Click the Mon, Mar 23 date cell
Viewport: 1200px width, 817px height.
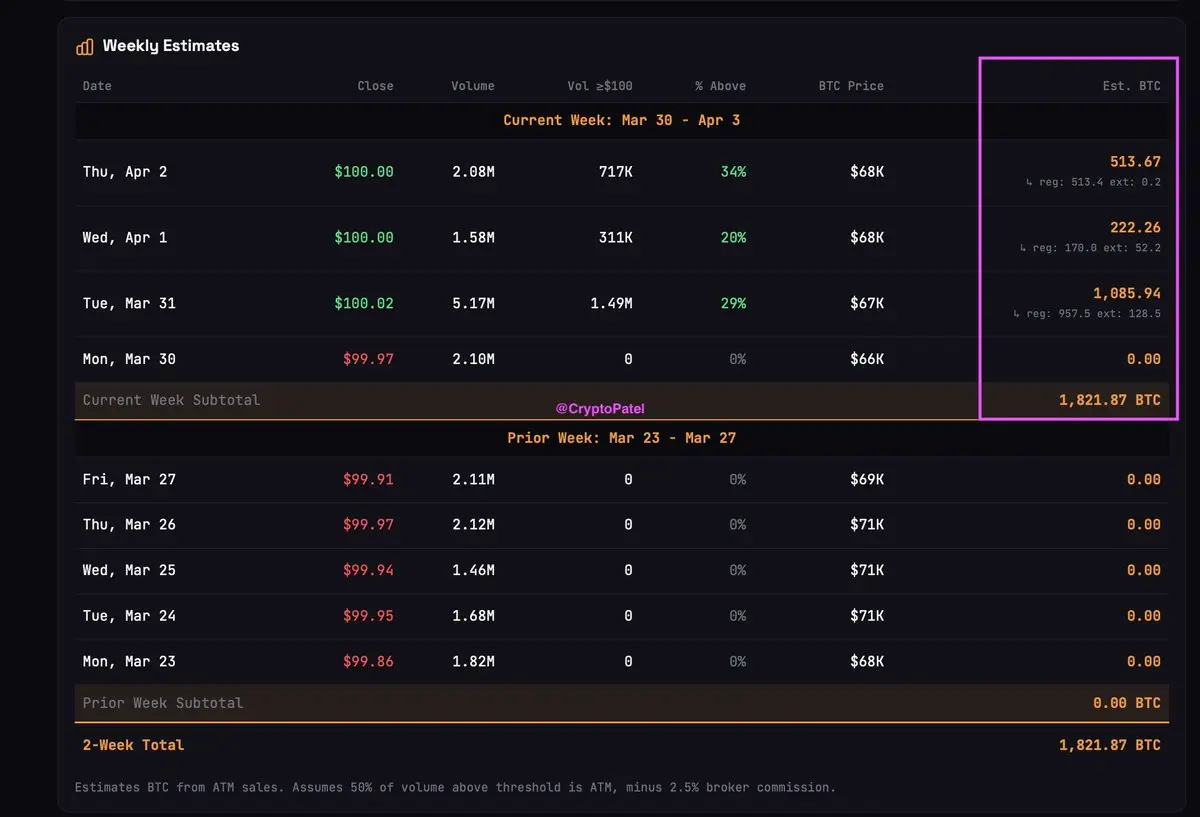[129, 662]
